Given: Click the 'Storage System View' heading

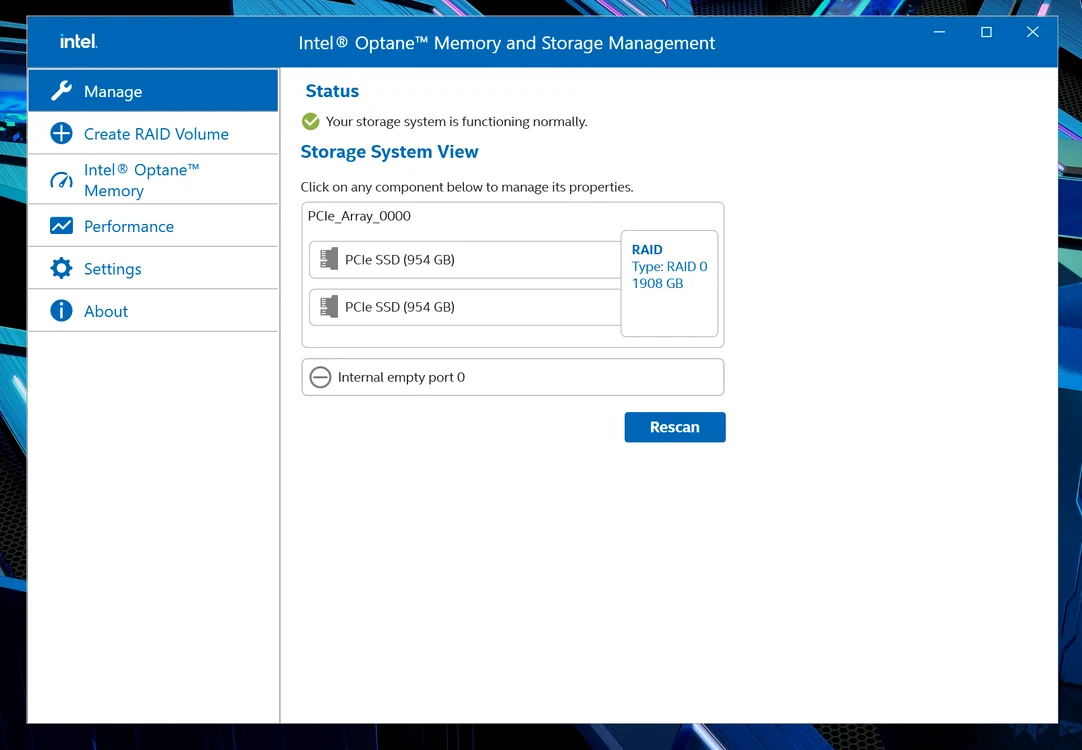Looking at the screenshot, I should click(389, 152).
